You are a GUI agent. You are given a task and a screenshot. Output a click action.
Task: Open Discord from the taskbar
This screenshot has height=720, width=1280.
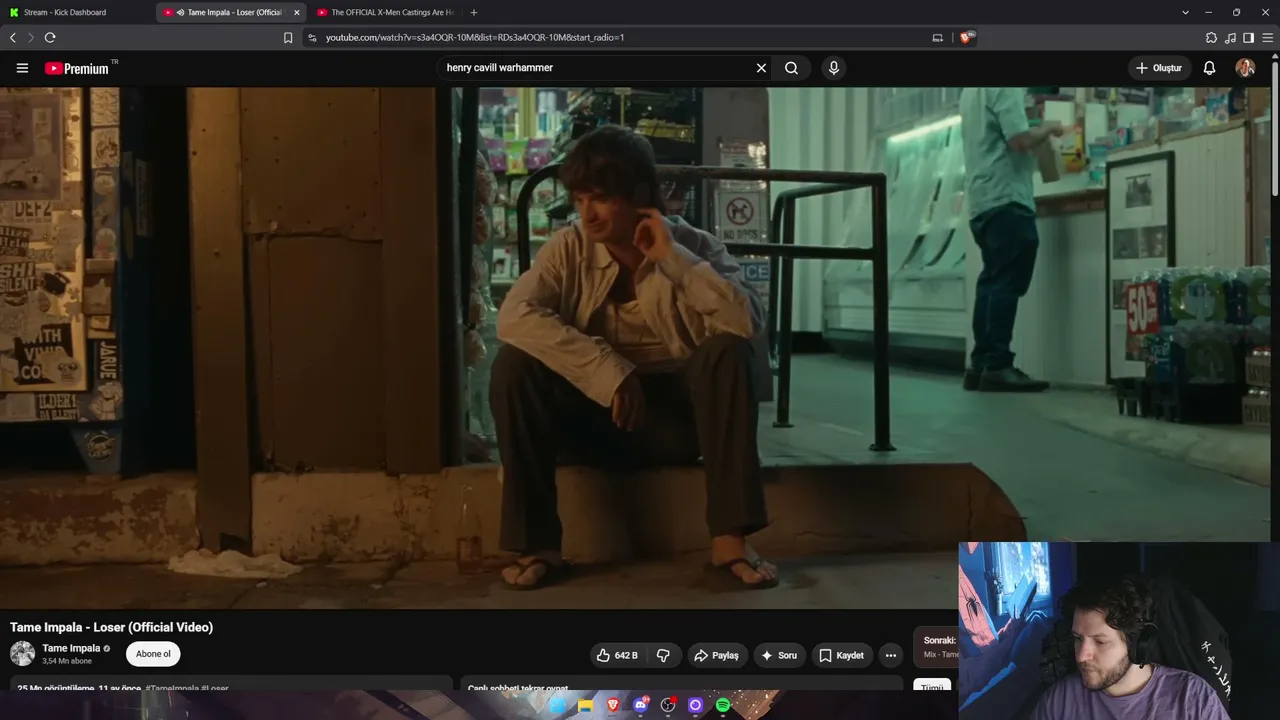click(x=641, y=705)
